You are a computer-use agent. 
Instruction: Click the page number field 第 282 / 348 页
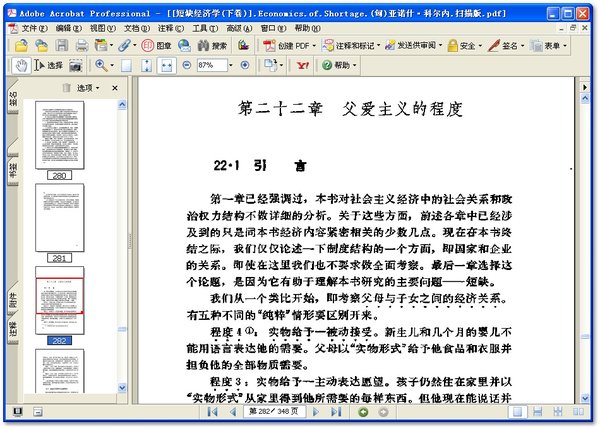(x=274, y=412)
